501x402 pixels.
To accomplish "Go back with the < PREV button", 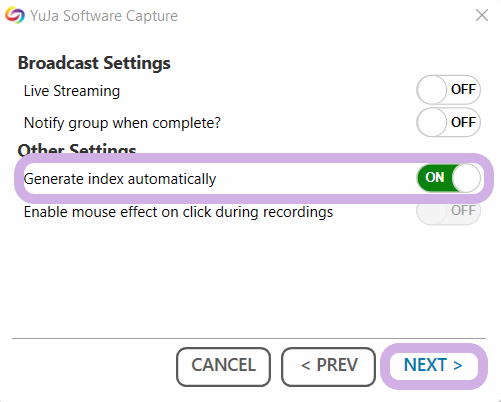I will coord(328,367).
